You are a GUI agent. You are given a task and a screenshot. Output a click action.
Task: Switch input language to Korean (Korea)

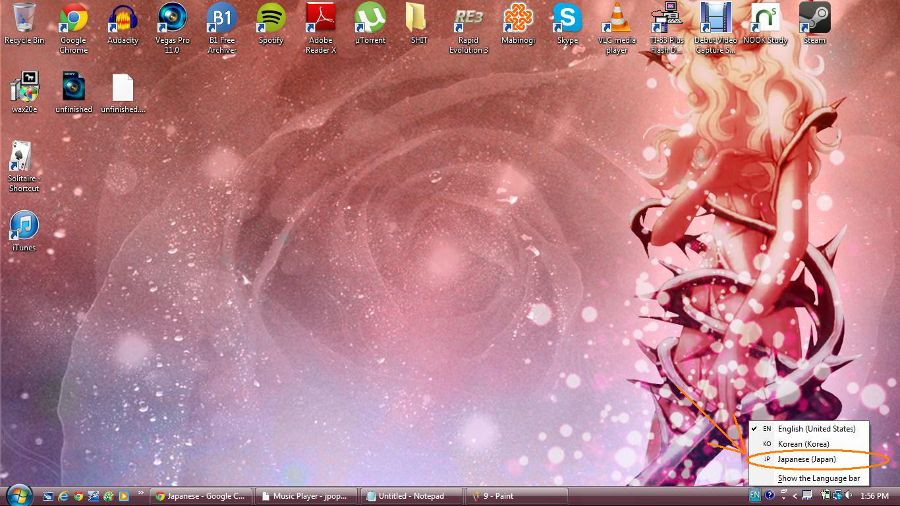point(803,444)
